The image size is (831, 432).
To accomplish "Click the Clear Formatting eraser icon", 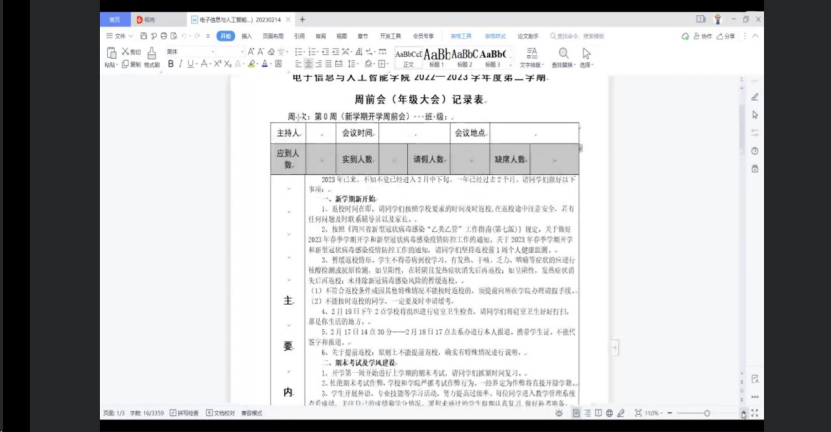I will click(x=271, y=51).
